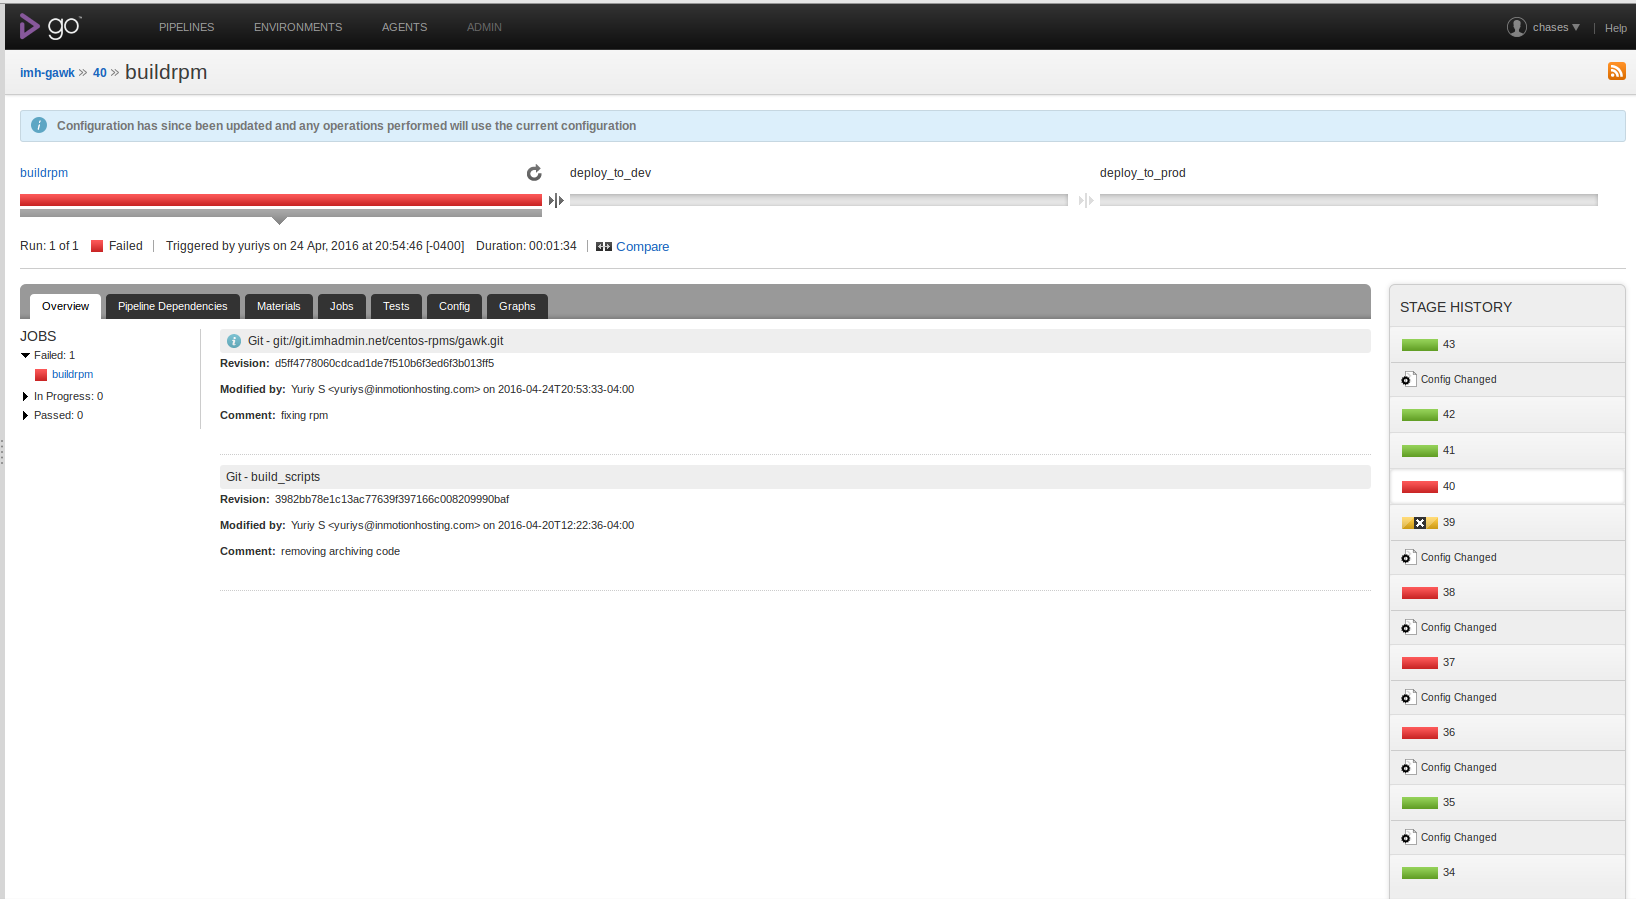Click info icon in configuration notice
The image size is (1636, 899).
39,126
